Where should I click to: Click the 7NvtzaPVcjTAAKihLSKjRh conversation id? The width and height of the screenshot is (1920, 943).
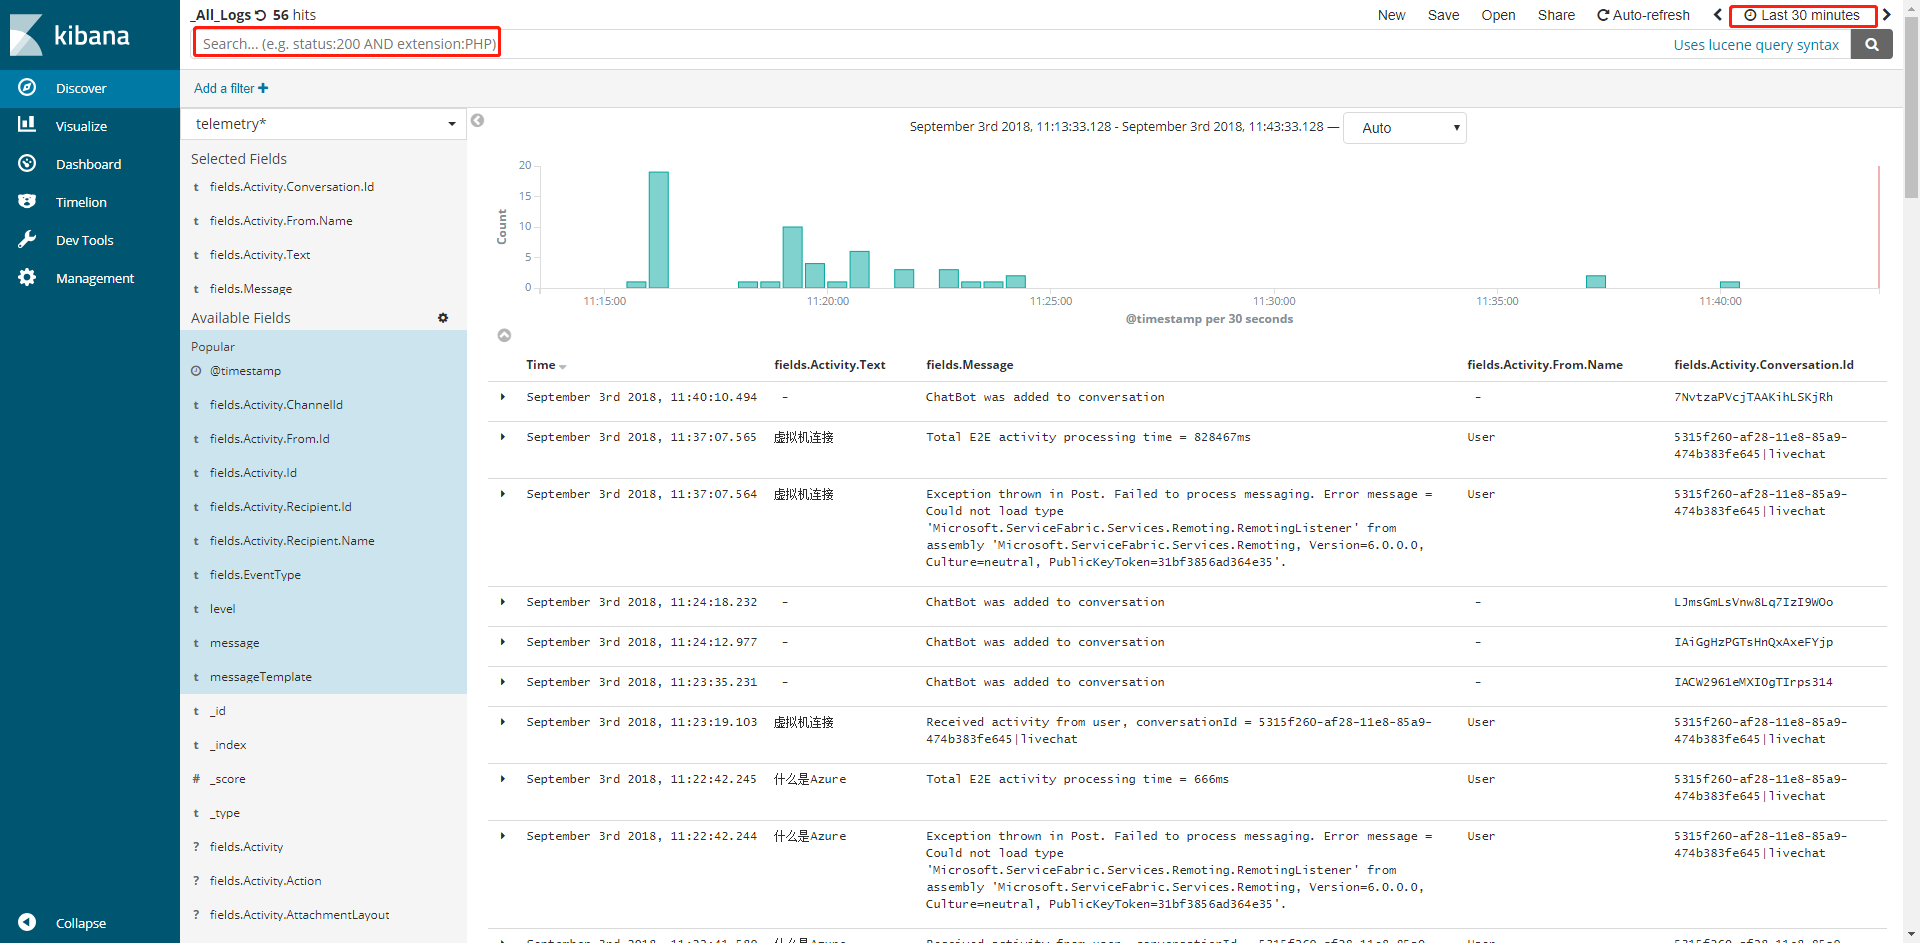point(1753,397)
